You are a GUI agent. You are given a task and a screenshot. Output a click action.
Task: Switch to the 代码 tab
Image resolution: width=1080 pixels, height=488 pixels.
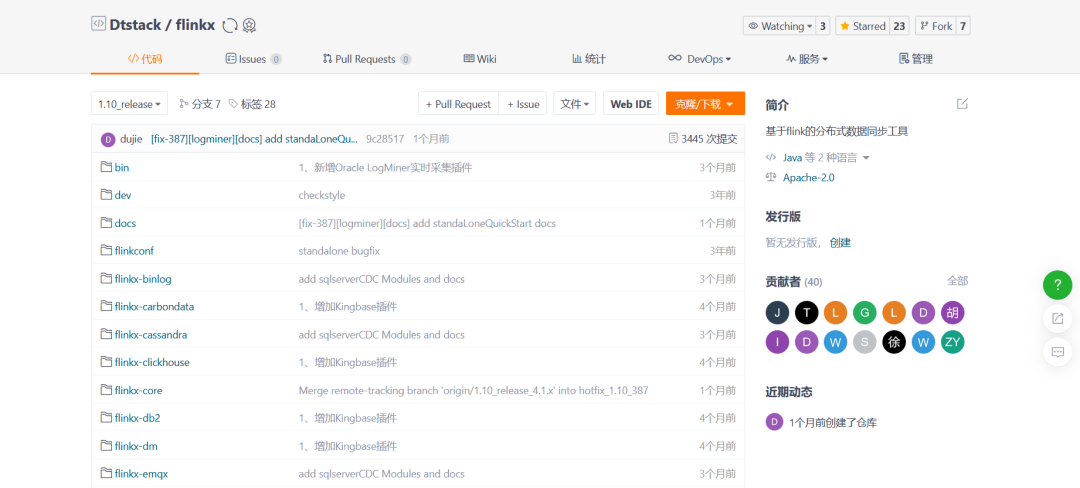point(145,59)
